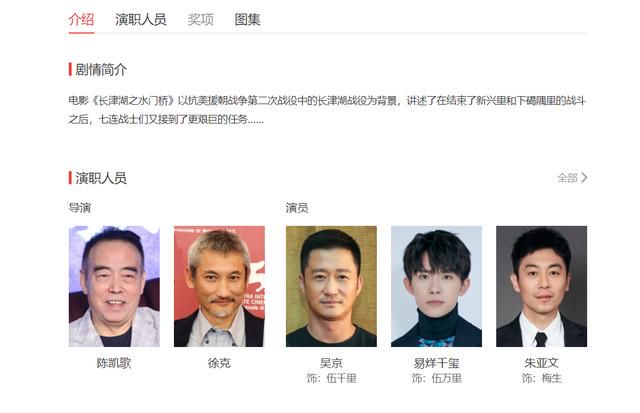Open the 易烊千玺 name link
Viewport: 640px width, 413px height.
(x=436, y=363)
